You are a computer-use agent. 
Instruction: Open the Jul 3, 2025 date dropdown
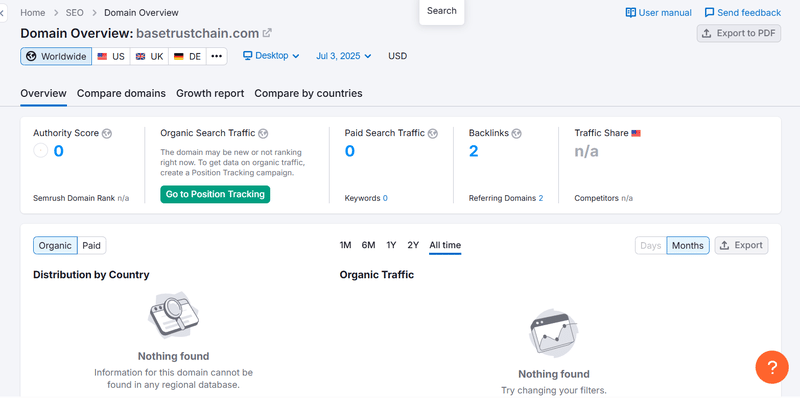(x=344, y=56)
